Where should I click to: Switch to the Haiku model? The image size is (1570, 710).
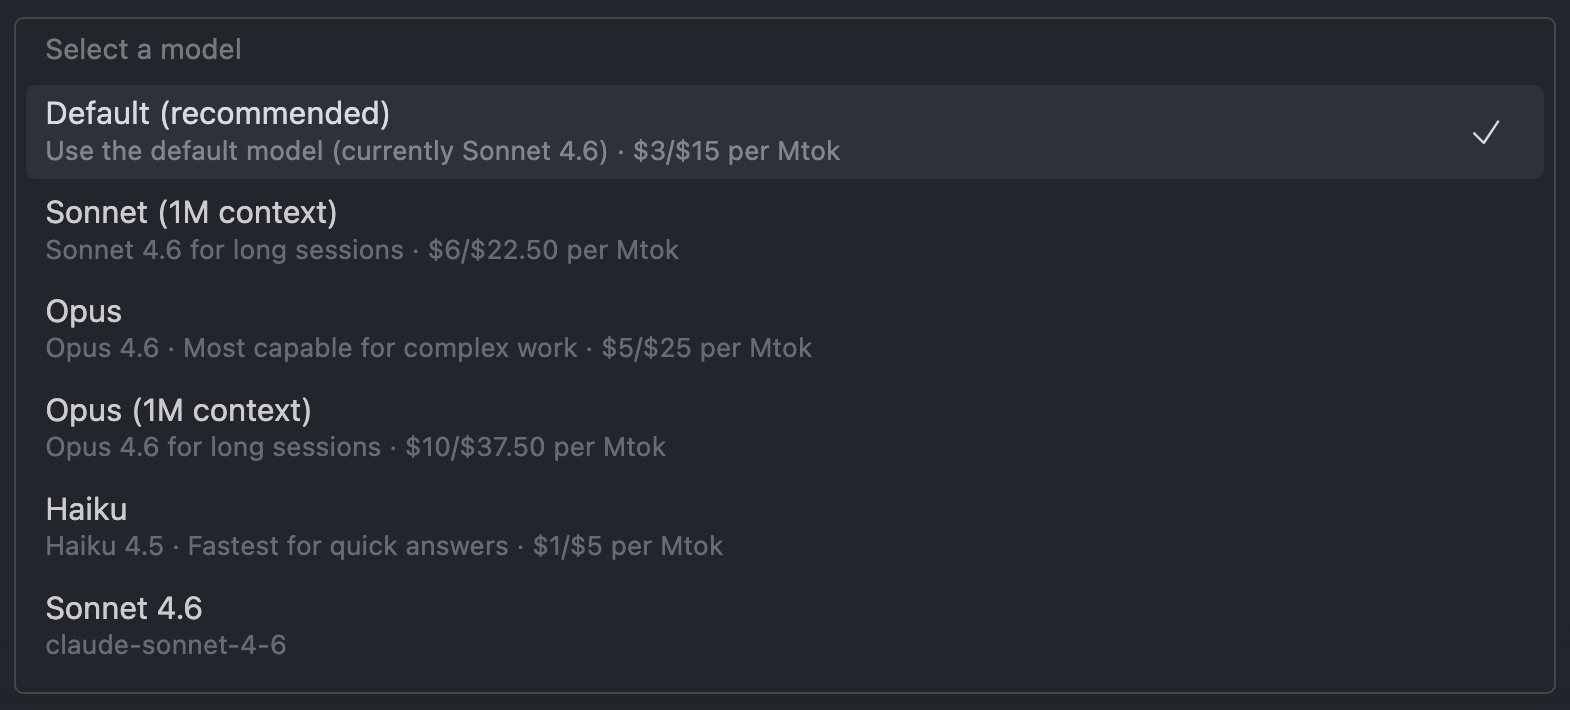coord(87,510)
